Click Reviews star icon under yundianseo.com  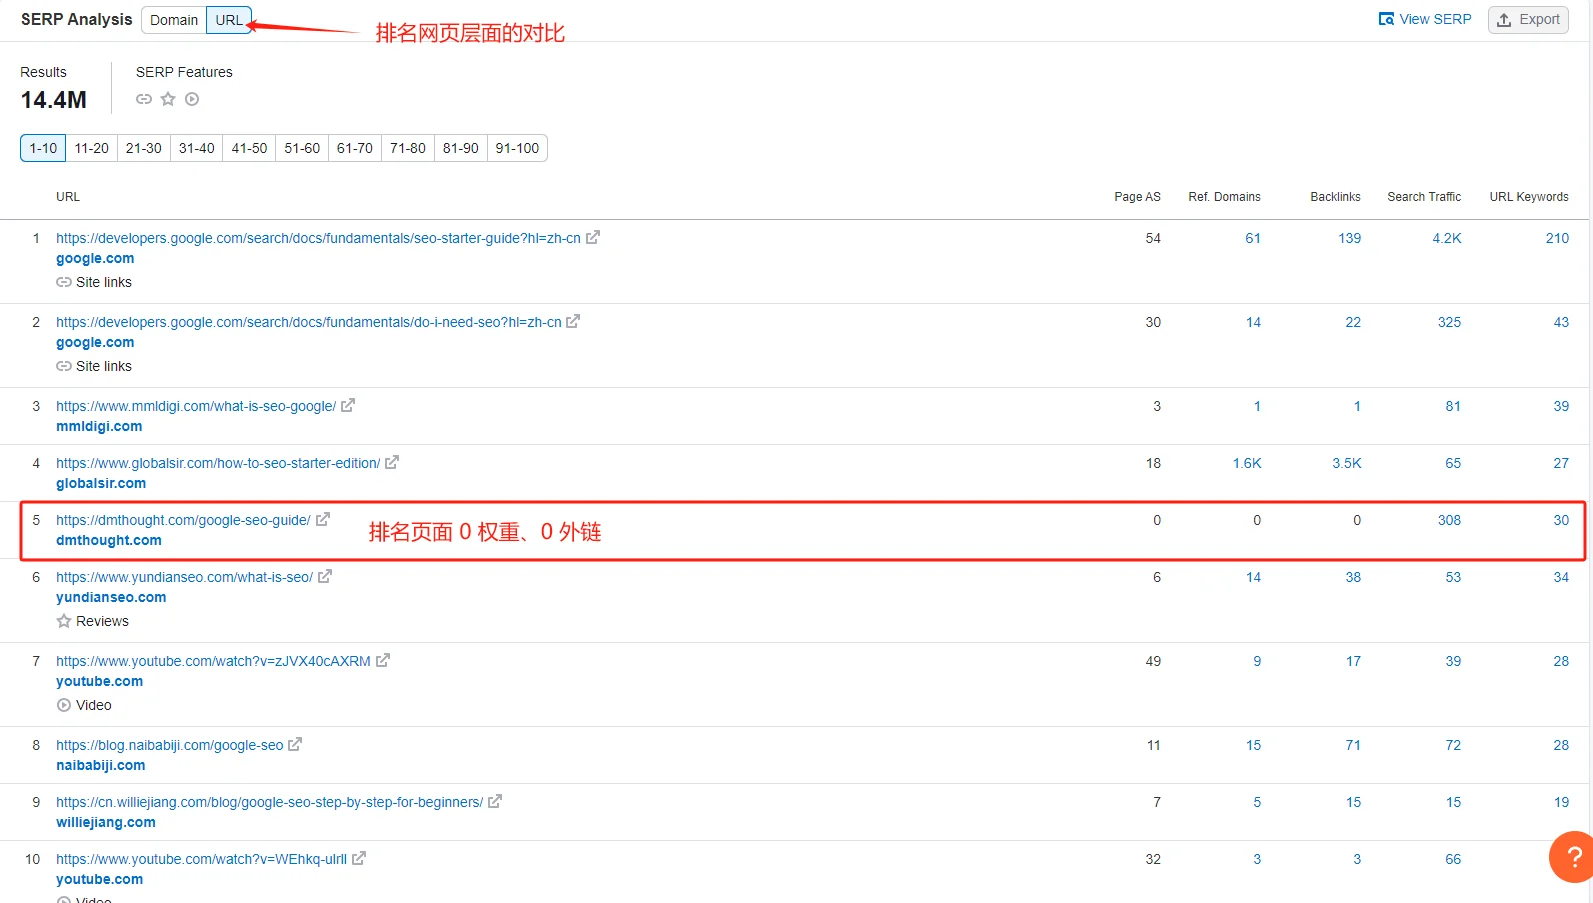64,621
